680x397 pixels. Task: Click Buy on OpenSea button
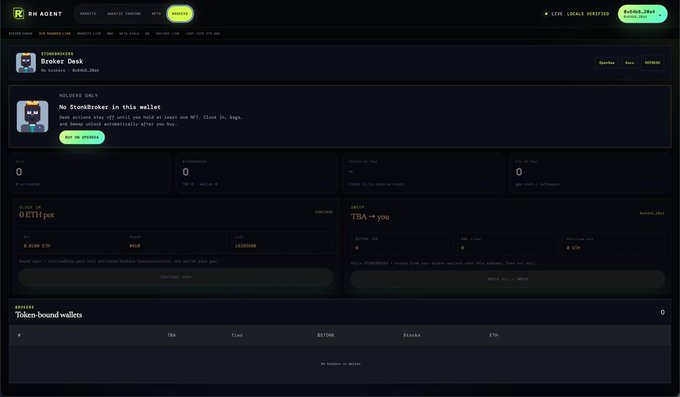click(82, 137)
